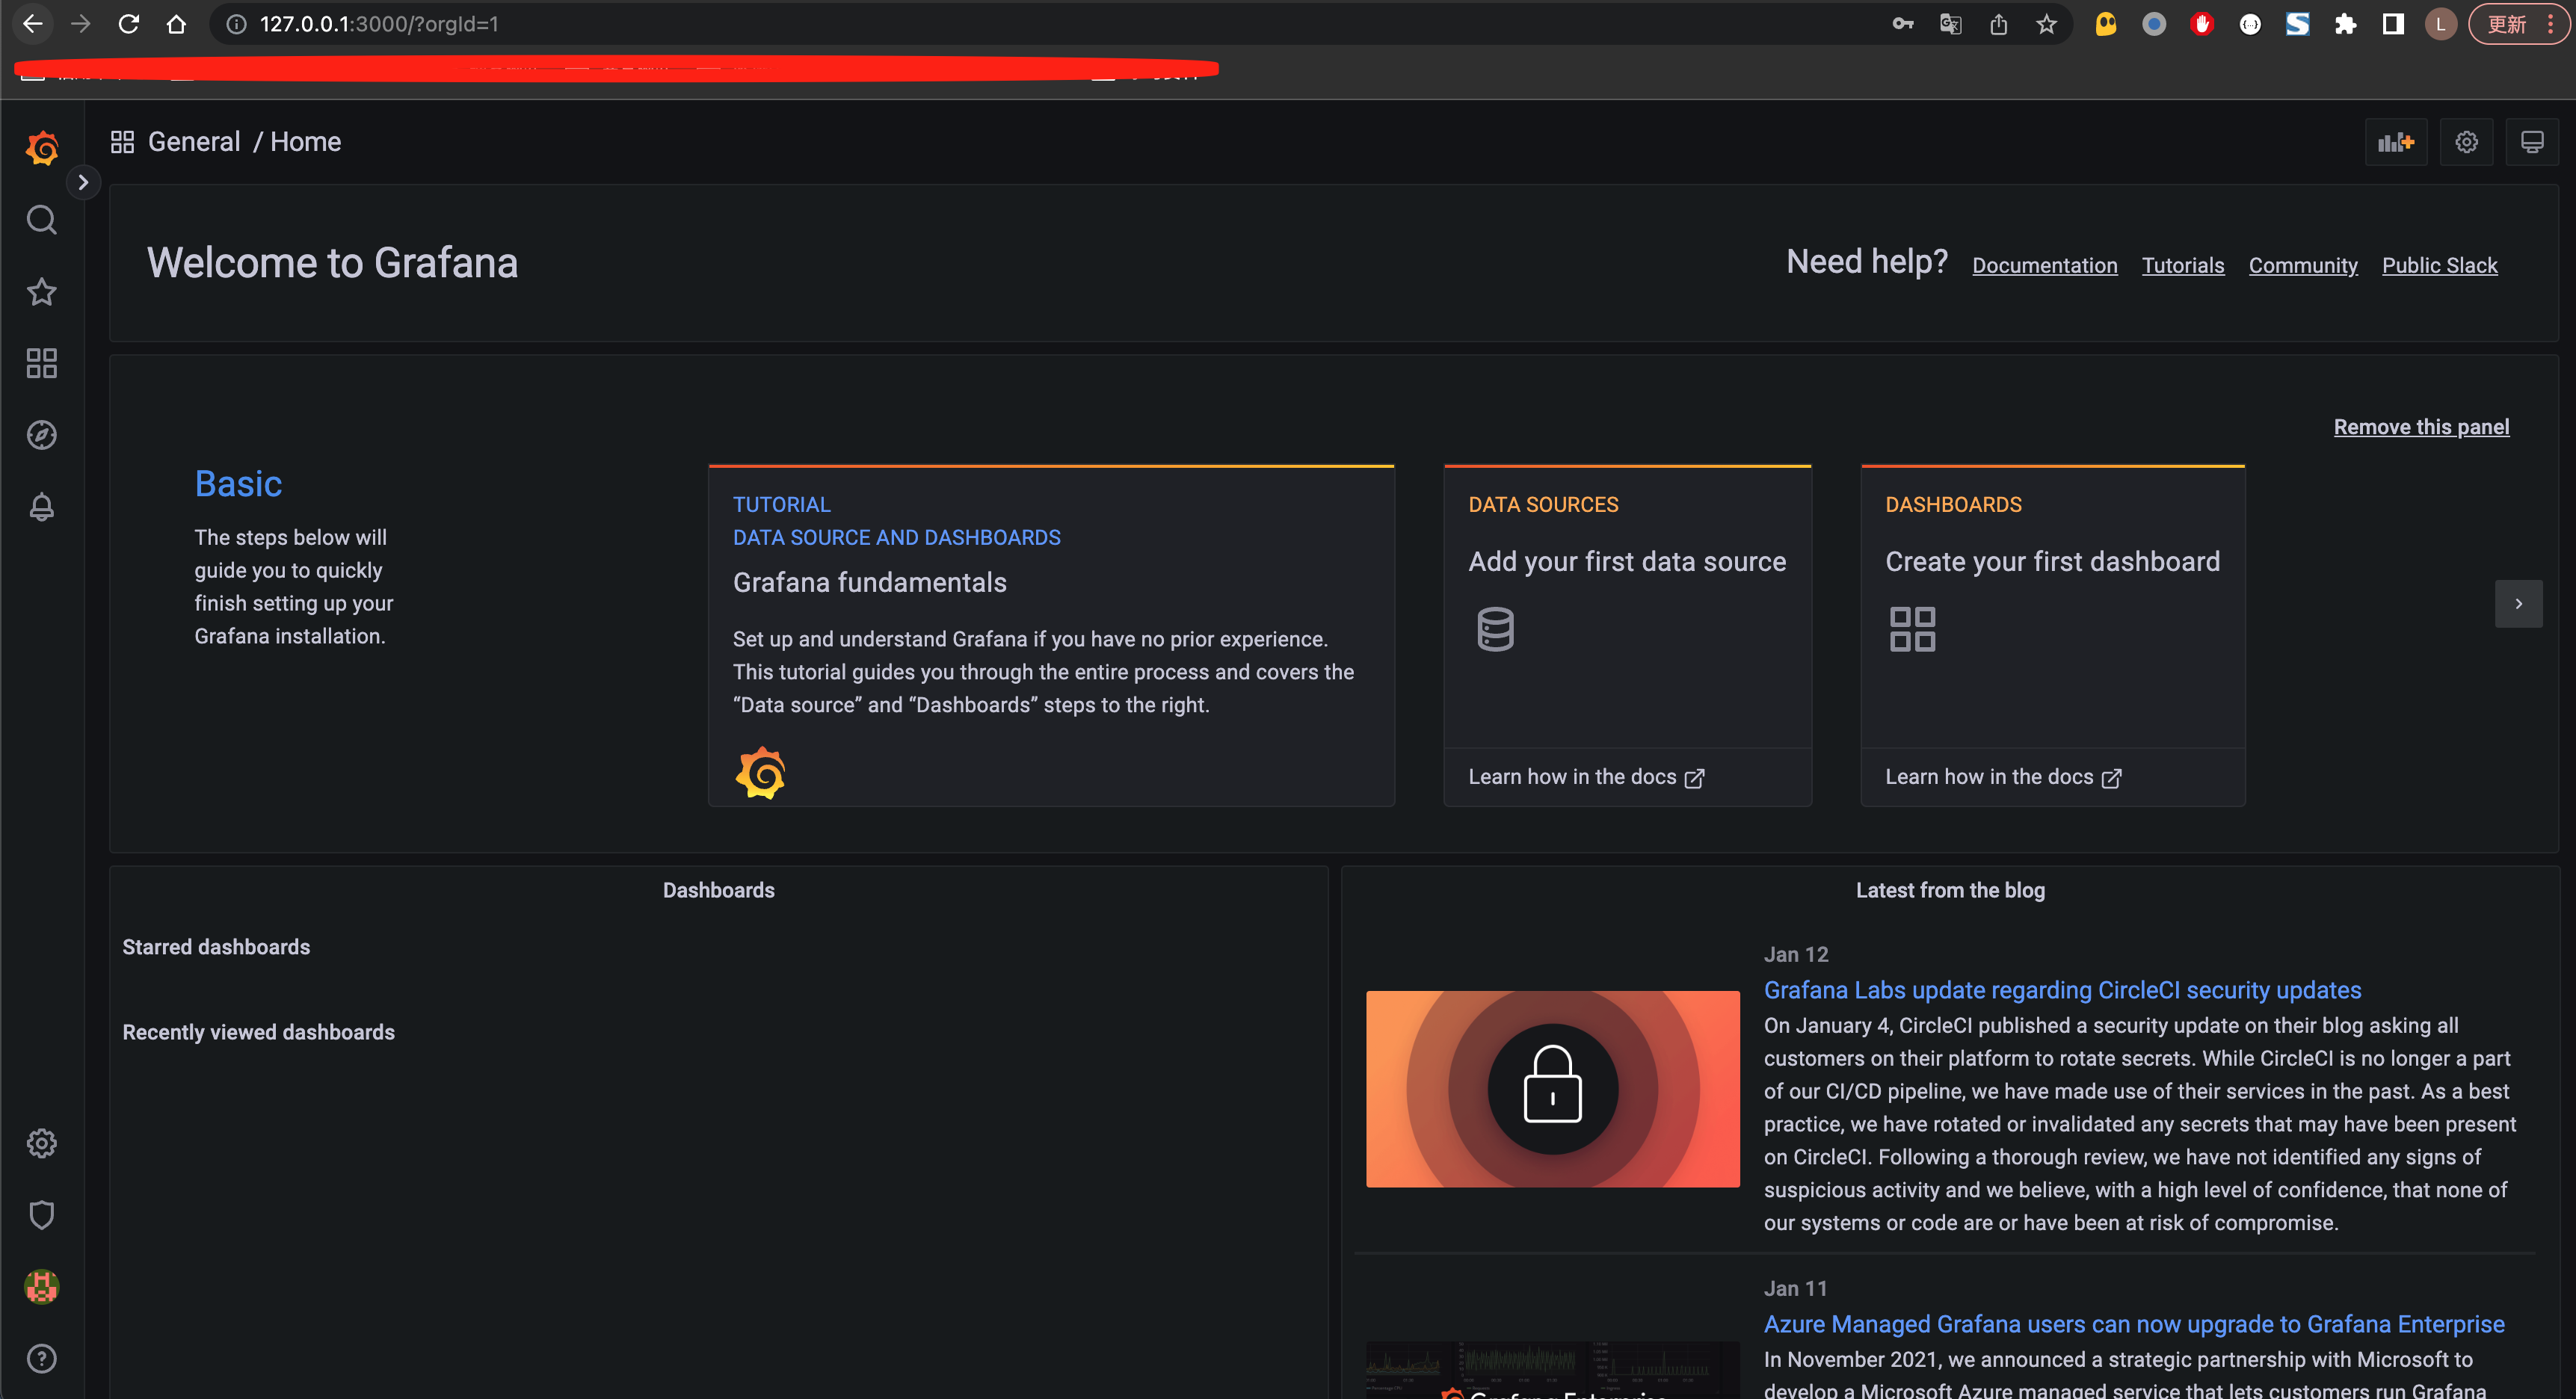The width and height of the screenshot is (2576, 1399).
Task: Click the dashboard grid icon on card
Action: (1912, 629)
